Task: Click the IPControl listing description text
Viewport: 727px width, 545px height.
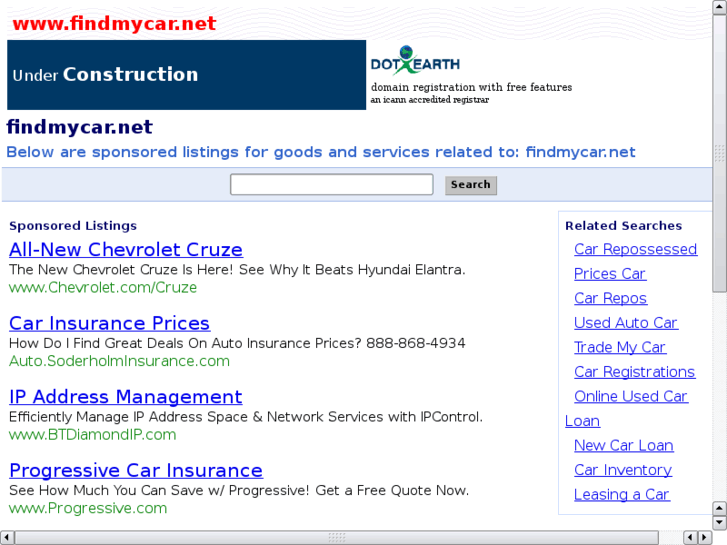Action: (x=246, y=417)
